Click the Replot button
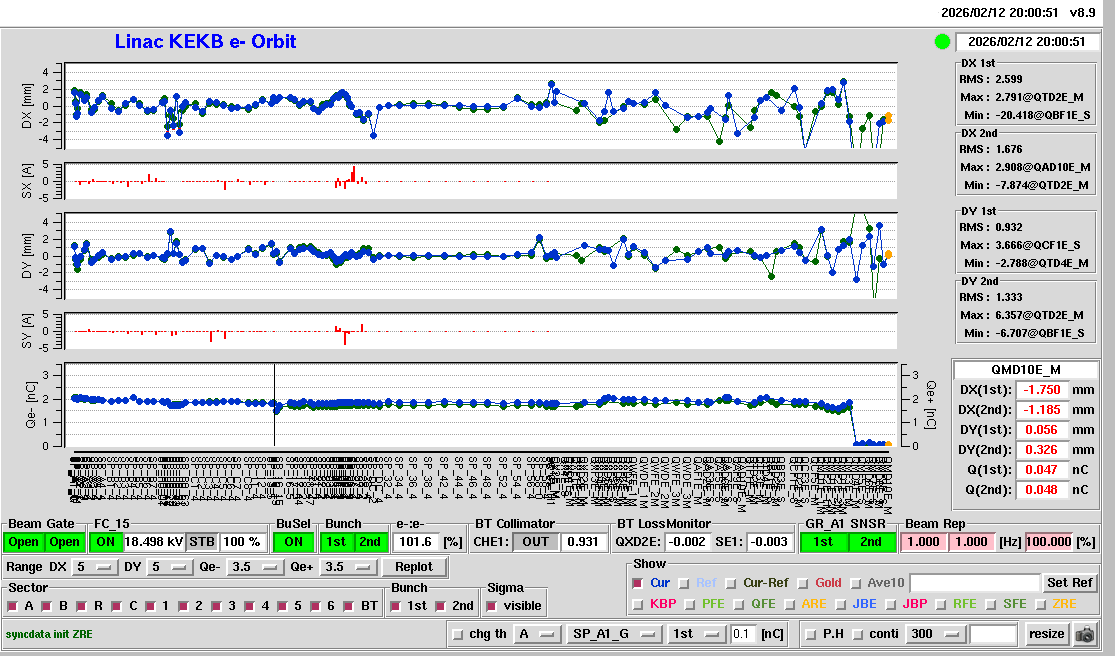 point(413,567)
